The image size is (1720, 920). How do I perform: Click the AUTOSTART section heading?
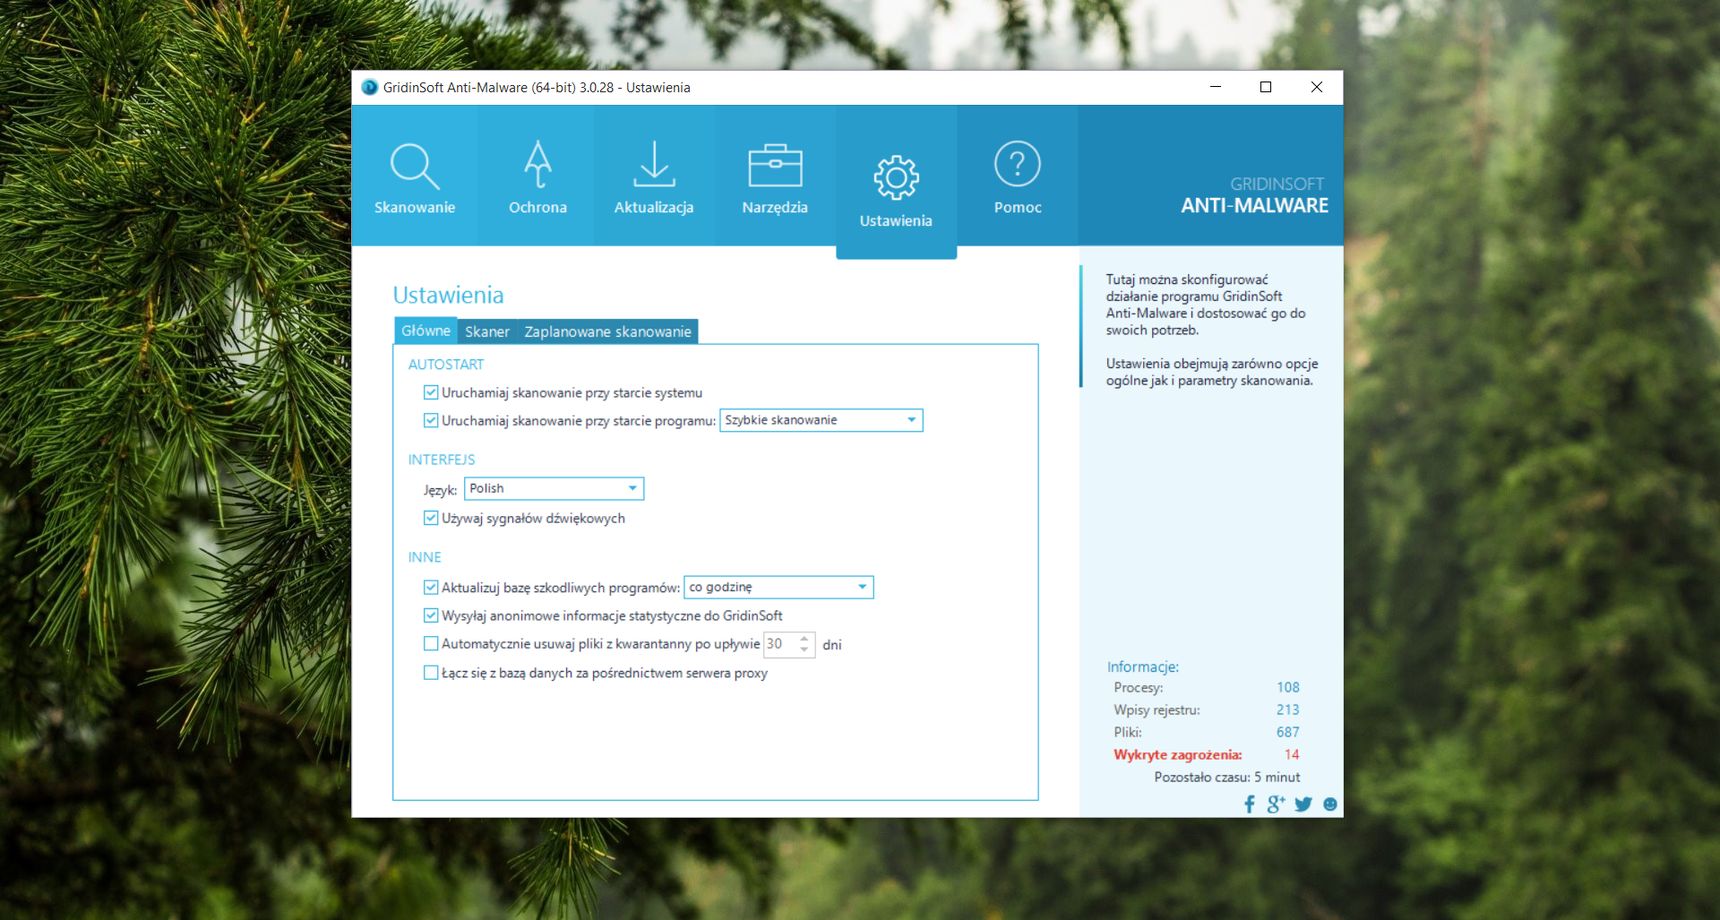[x=446, y=364]
